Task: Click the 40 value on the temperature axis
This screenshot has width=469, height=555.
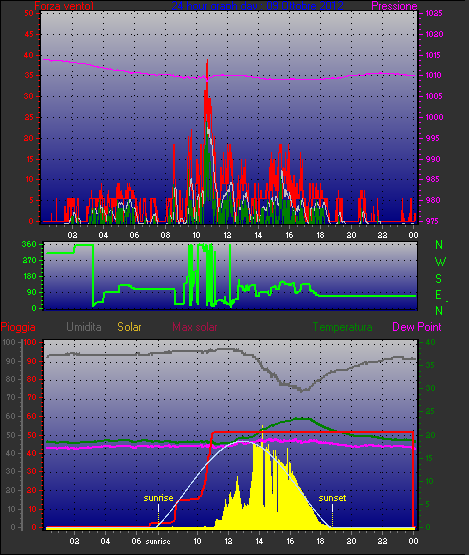Action: click(430, 342)
